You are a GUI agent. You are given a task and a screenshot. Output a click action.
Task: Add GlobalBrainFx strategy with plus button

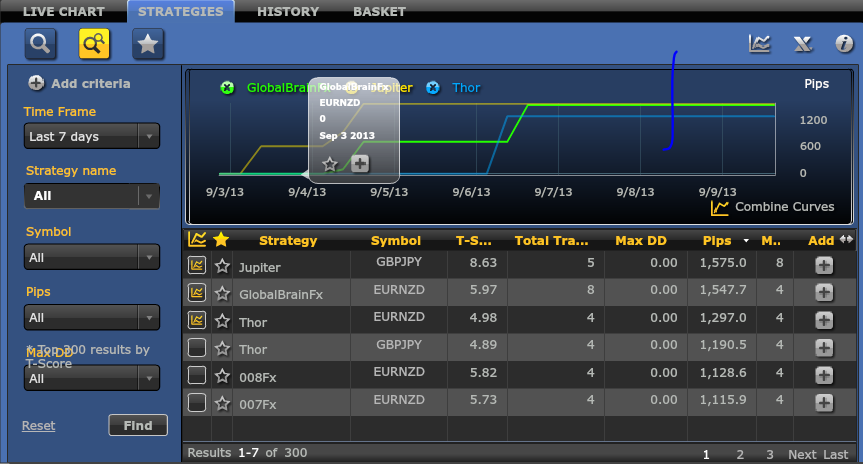[824, 292]
